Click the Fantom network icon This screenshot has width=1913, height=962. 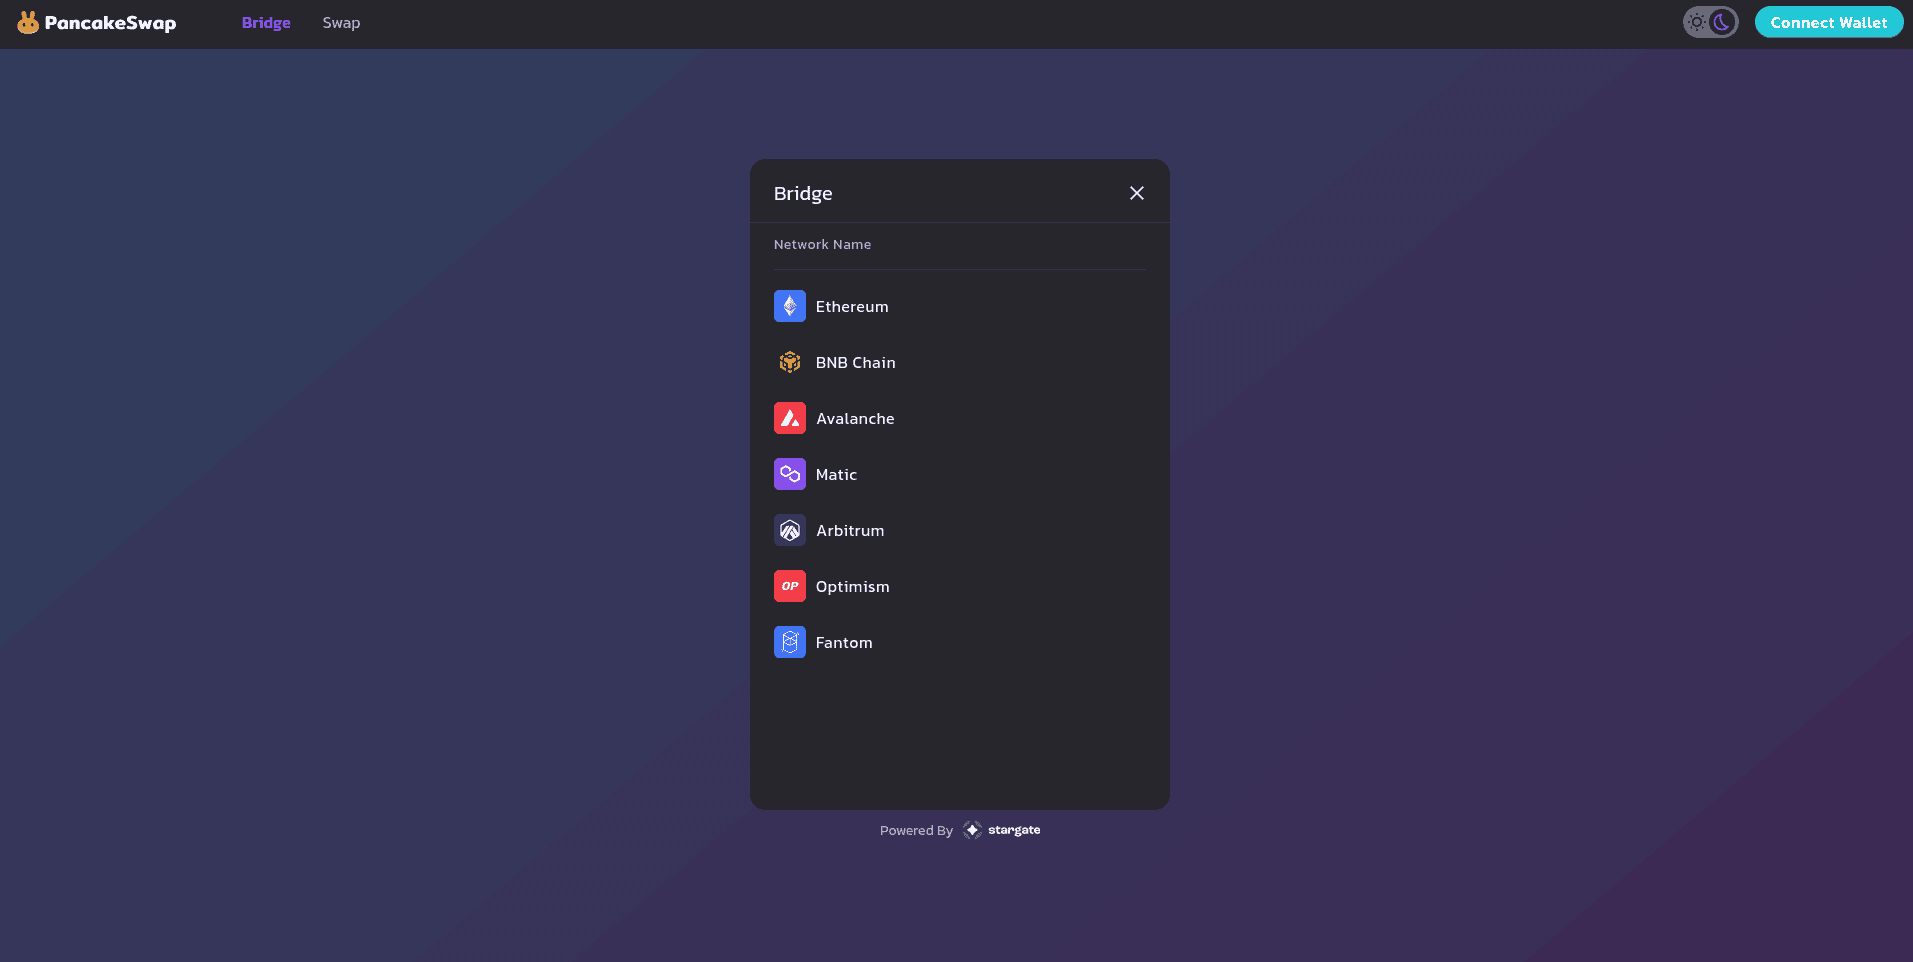coord(790,642)
